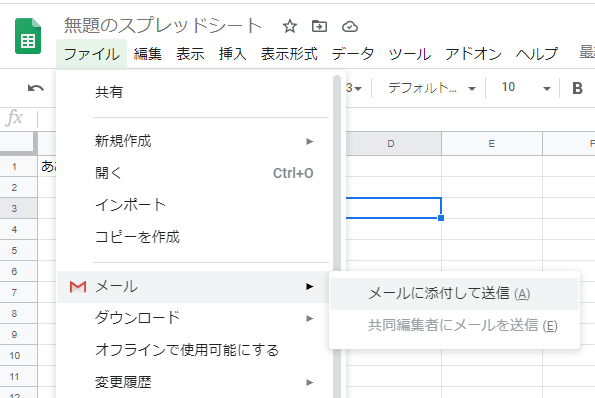Click the selected cell D3

[394, 208]
